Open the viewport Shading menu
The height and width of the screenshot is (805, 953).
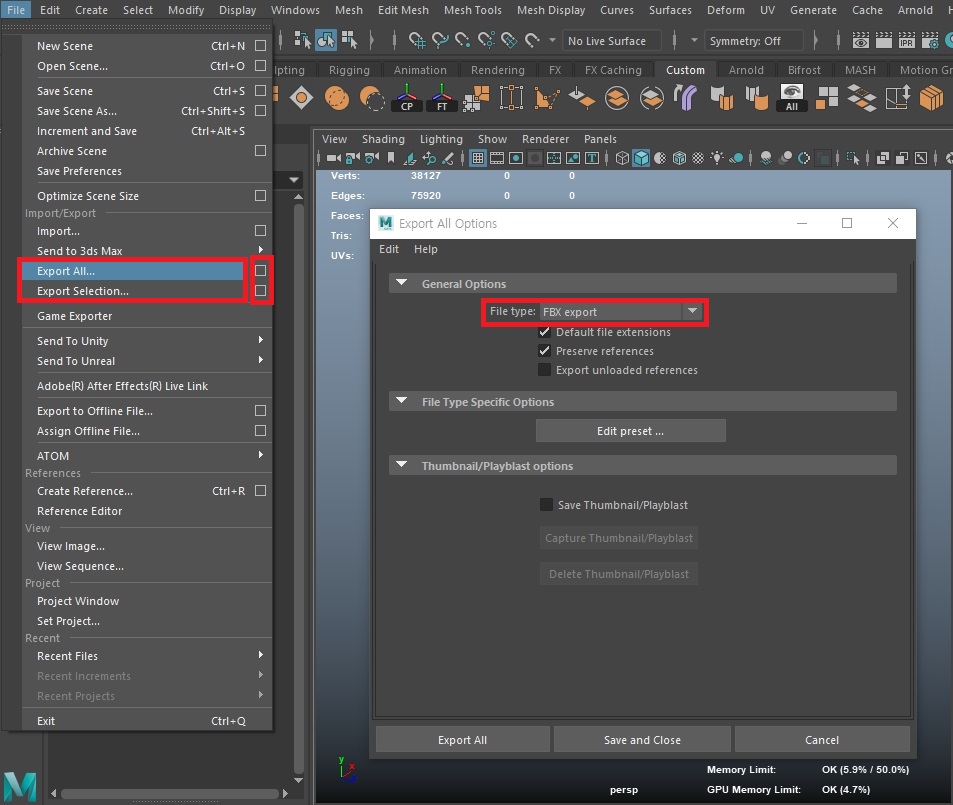tap(383, 139)
